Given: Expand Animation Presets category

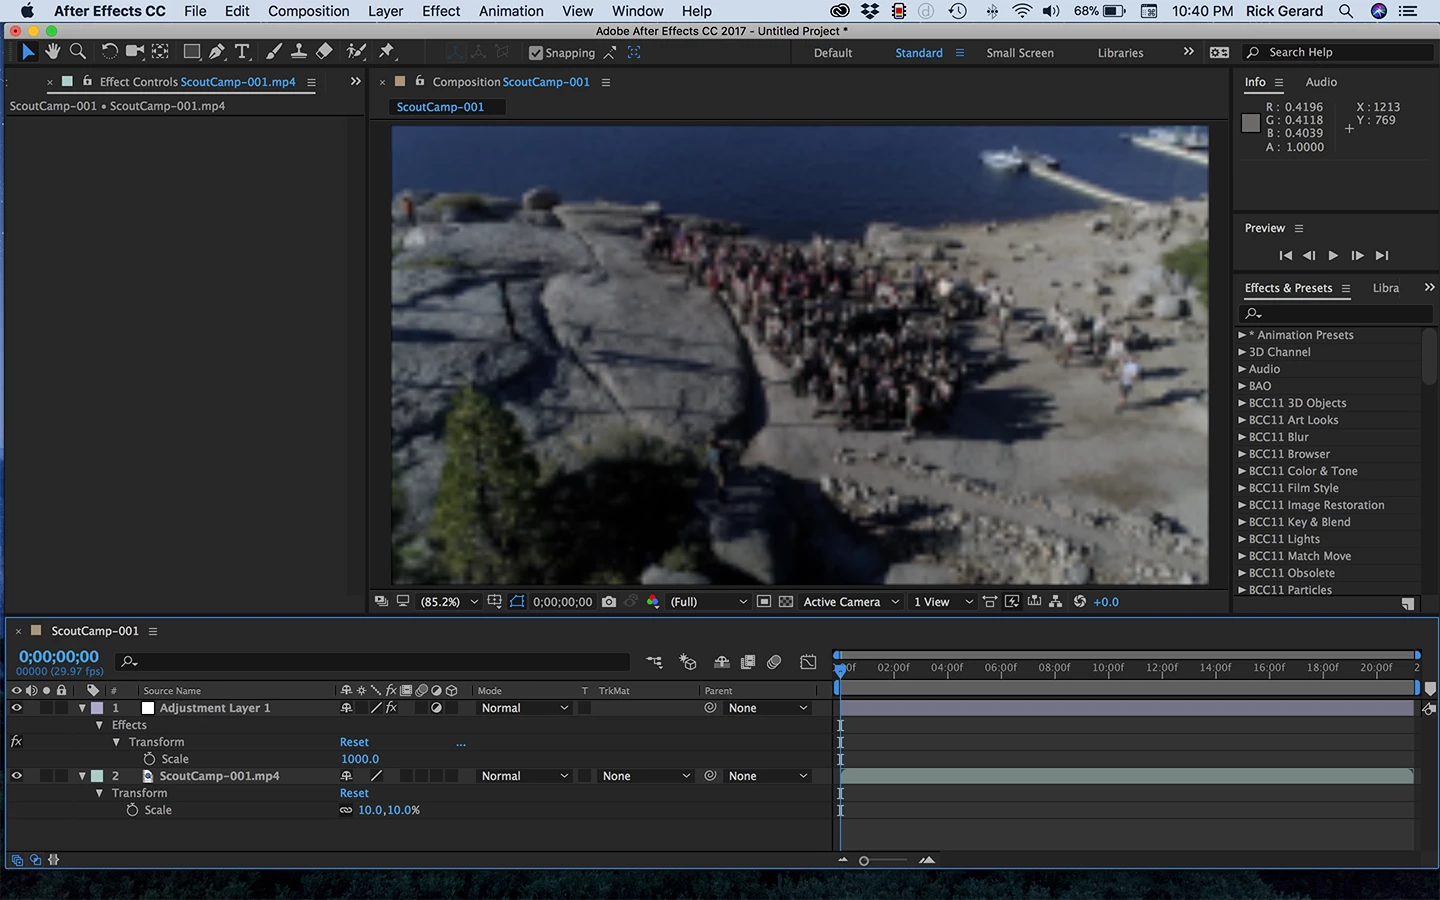Looking at the screenshot, I should click(x=1242, y=335).
